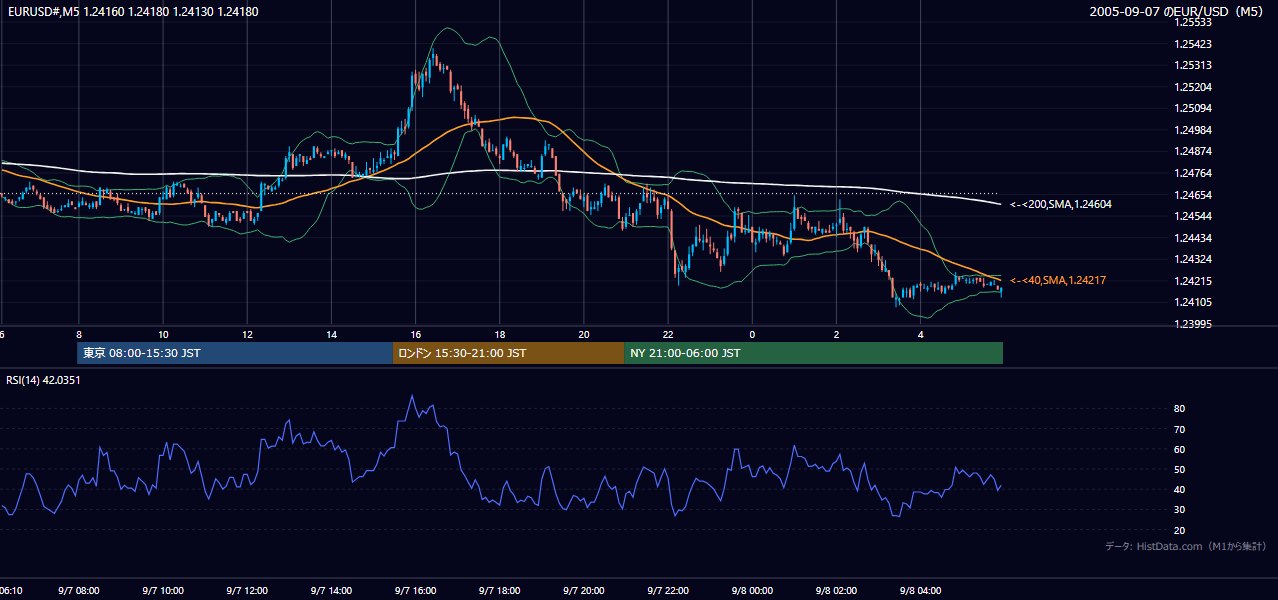1278x600 pixels.
Task: Click price axis value 1.24105
Action: pyautogui.click(x=1193, y=302)
